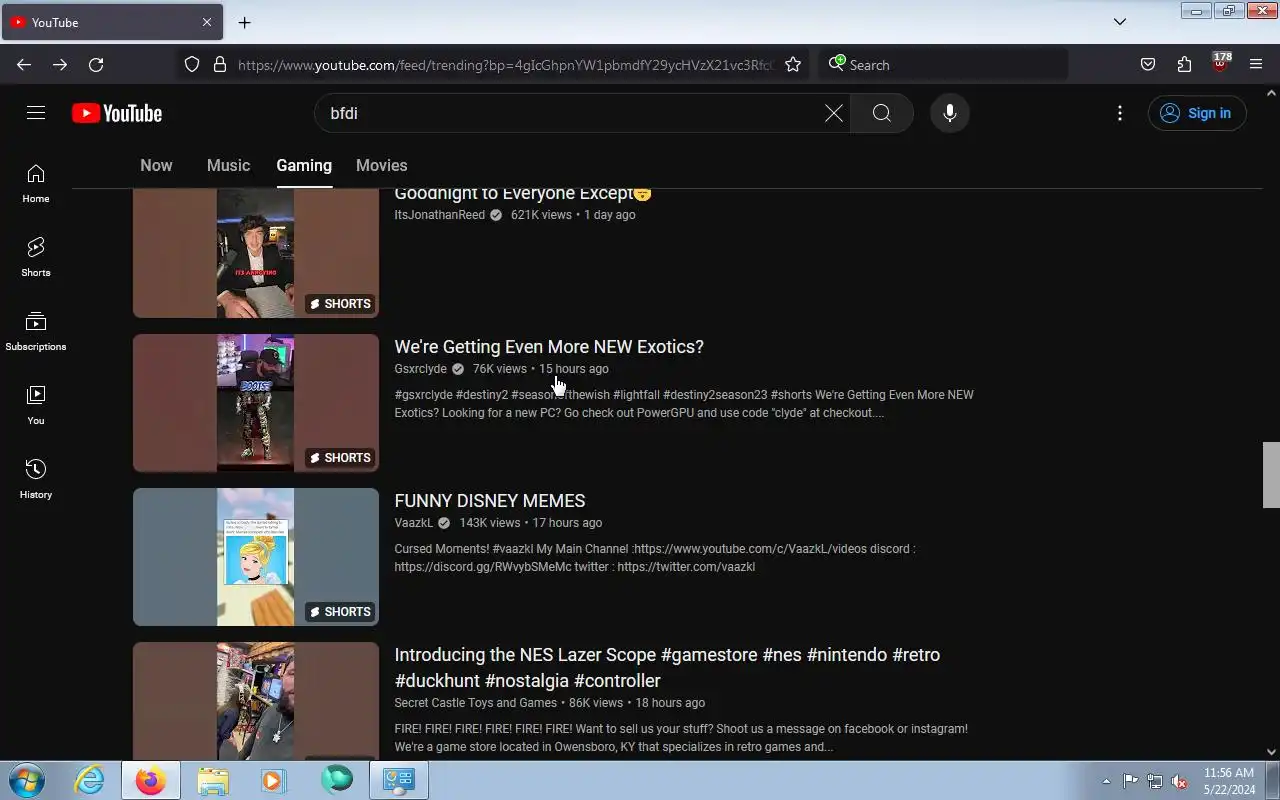Open Subscriptions in the sidebar
Viewport: 1280px width, 800px height.
click(36, 332)
